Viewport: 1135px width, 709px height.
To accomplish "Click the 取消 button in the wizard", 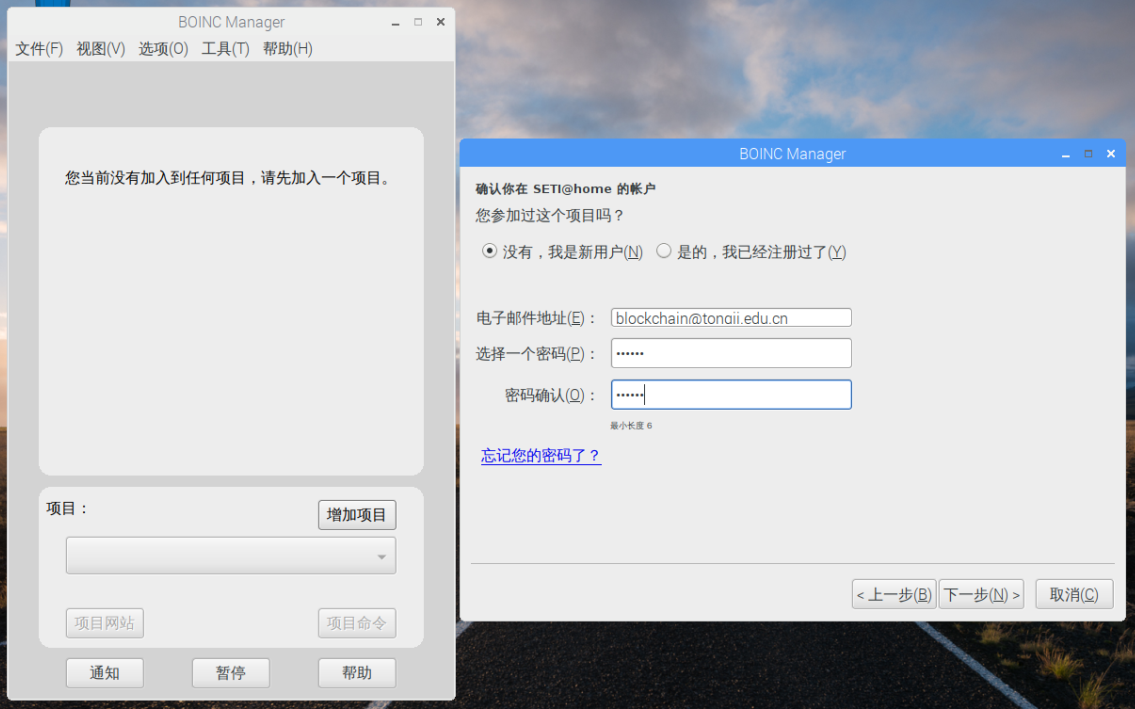I will tap(1073, 593).
